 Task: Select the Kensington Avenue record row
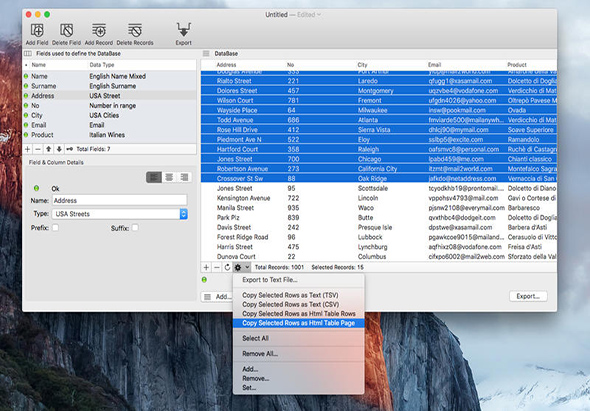[379, 198]
